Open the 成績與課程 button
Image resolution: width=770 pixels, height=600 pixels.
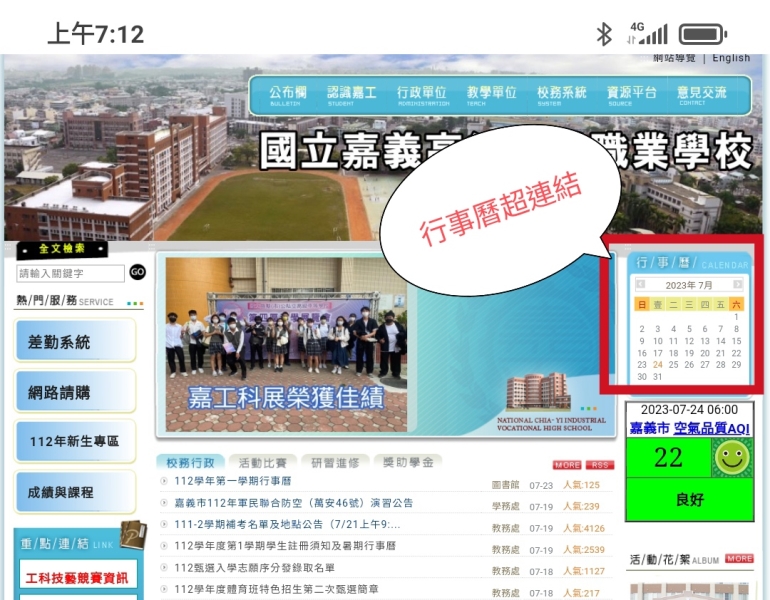pos(75,492)
